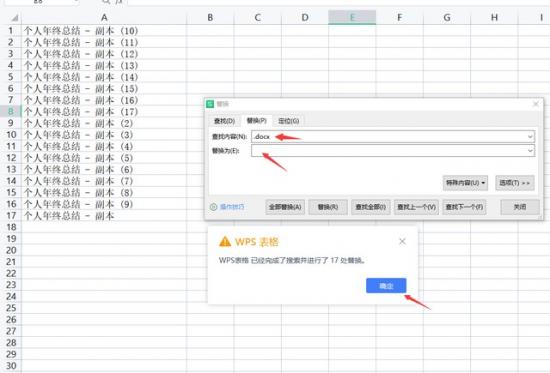The height and width of the screenshot is (373, 550).
Task: Select cell with 个人年终总结 - 副本 (2)
Action: pyautogui.click(x=104, y=123)
